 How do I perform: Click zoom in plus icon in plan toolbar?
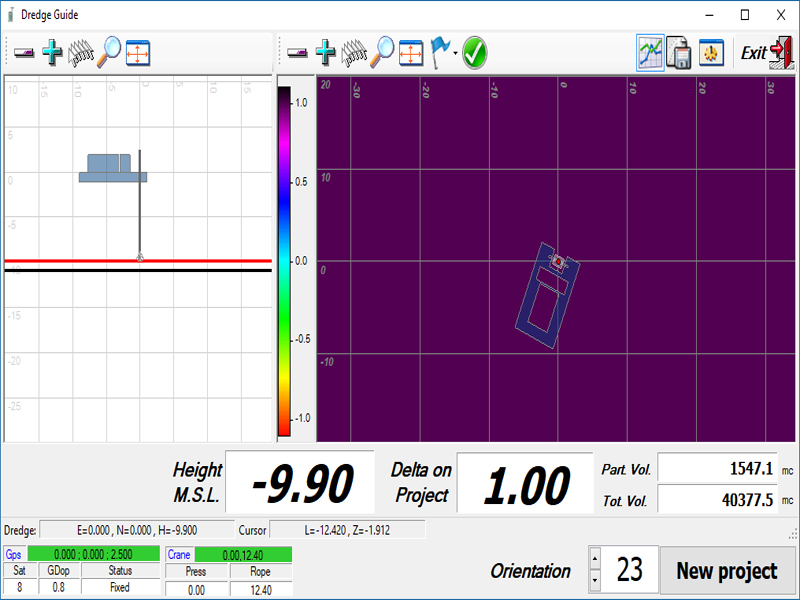[x=326, y=52]
